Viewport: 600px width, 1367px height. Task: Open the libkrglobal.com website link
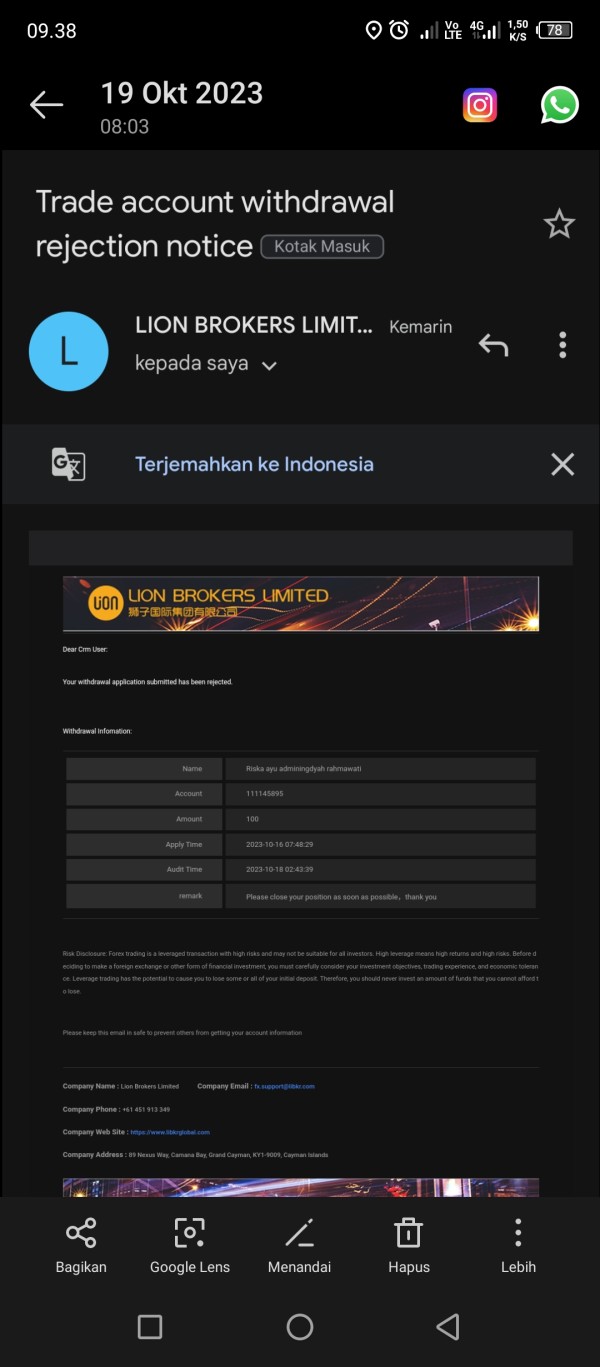click(170, 1132)
